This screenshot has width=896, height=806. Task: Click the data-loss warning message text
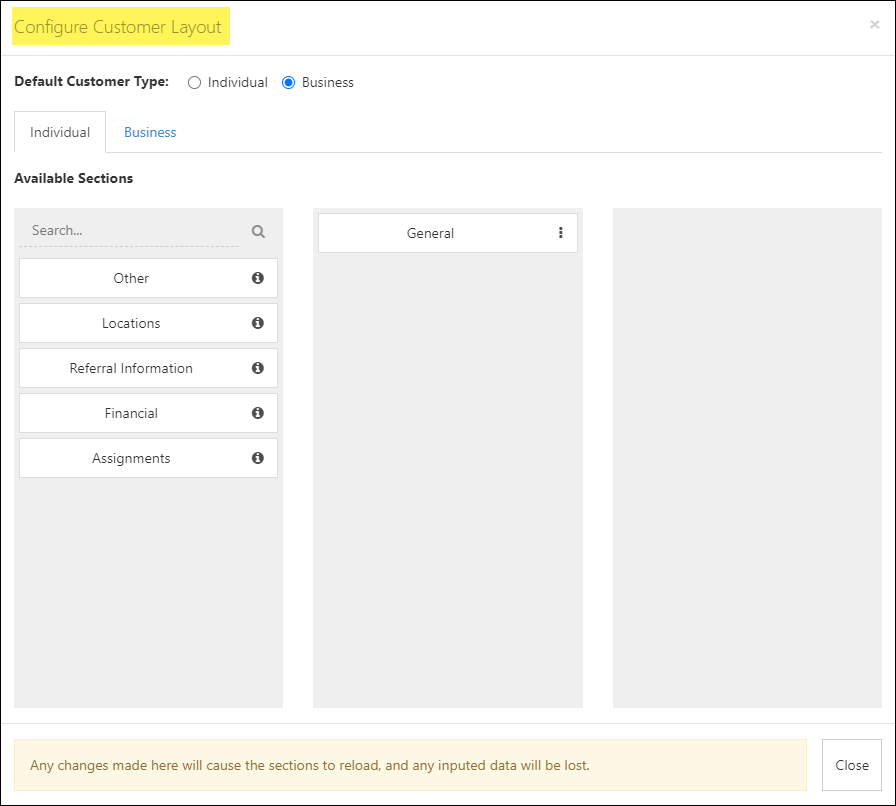(309, 765)
